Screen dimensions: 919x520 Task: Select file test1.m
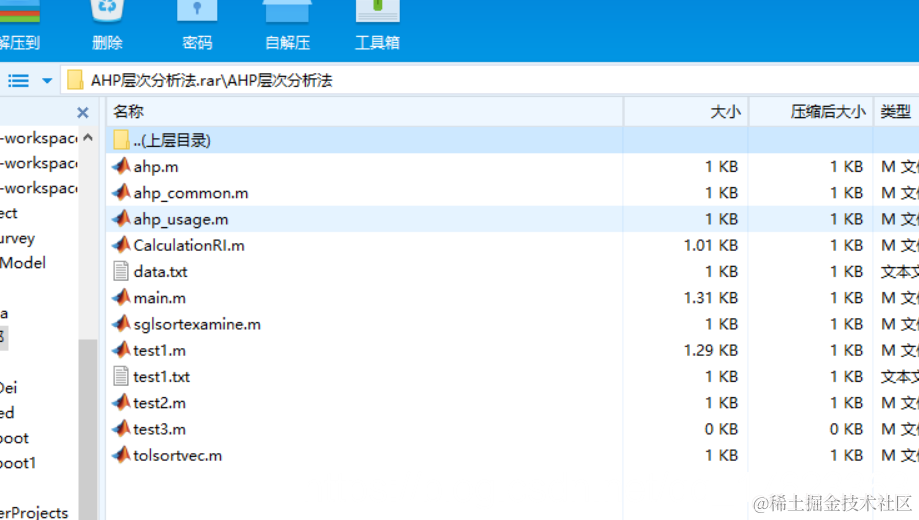[159, 351]
